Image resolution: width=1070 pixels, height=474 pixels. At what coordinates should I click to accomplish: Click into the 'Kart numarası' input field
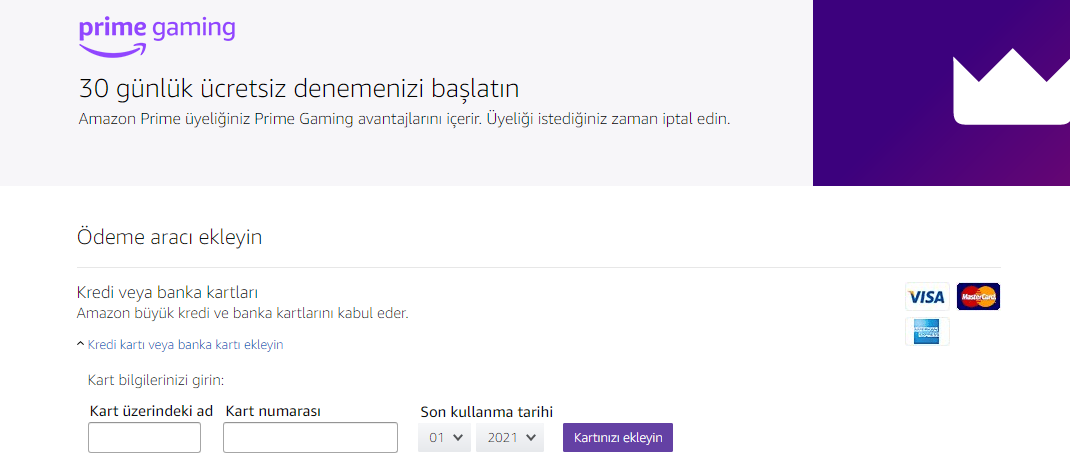[310, 438]
